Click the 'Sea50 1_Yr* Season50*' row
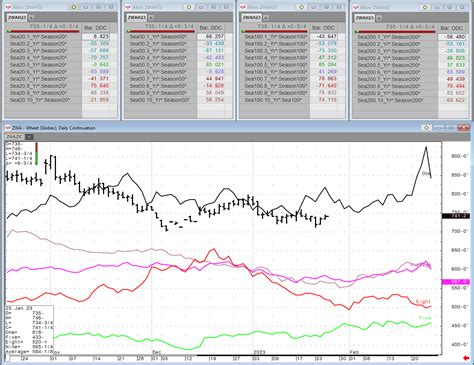 pos(161,37)
